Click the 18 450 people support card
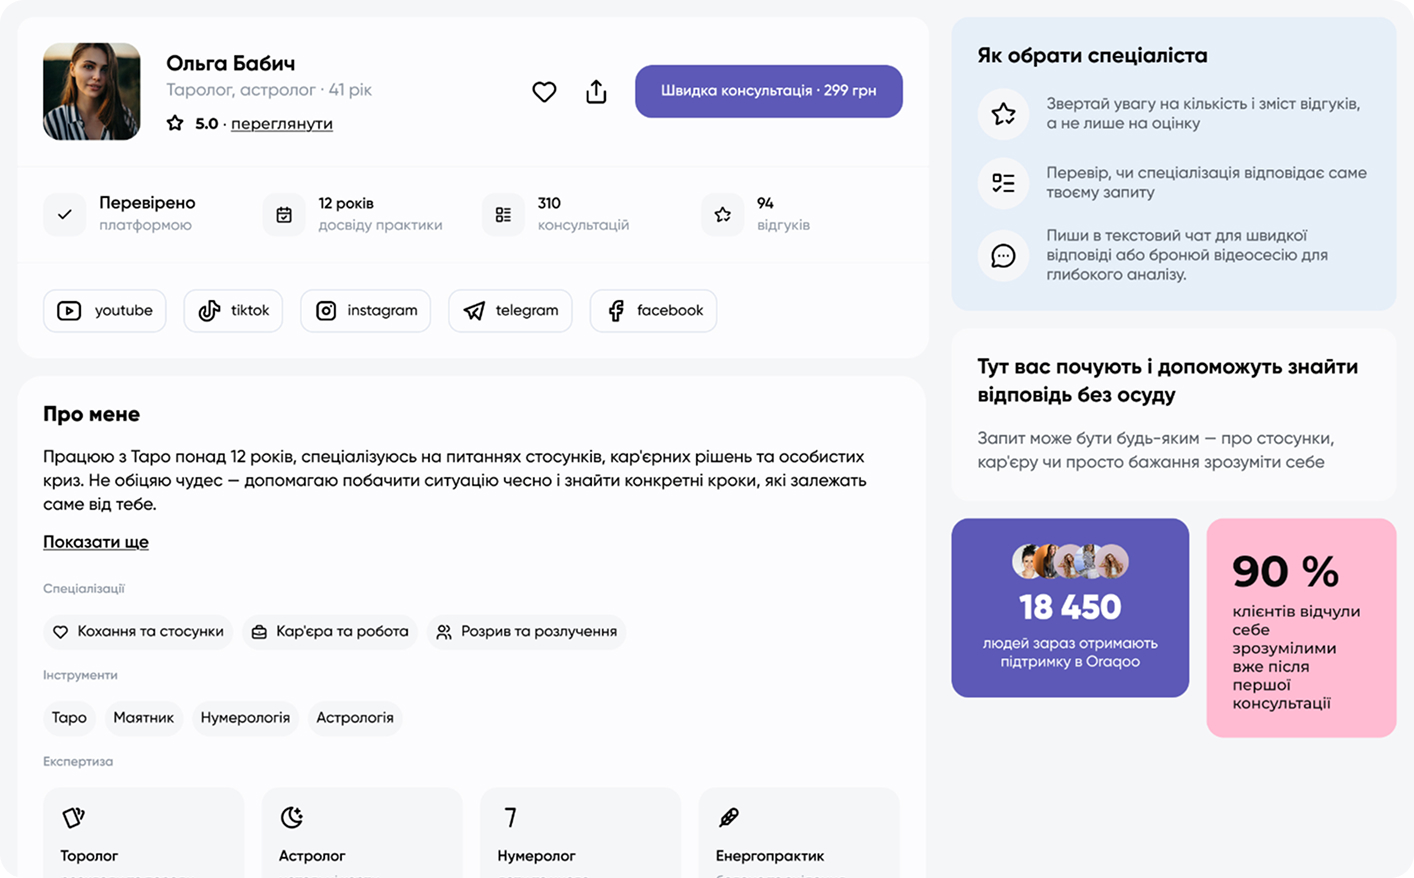Screen dimensions: 1414x878 (x=1070, y=608)
